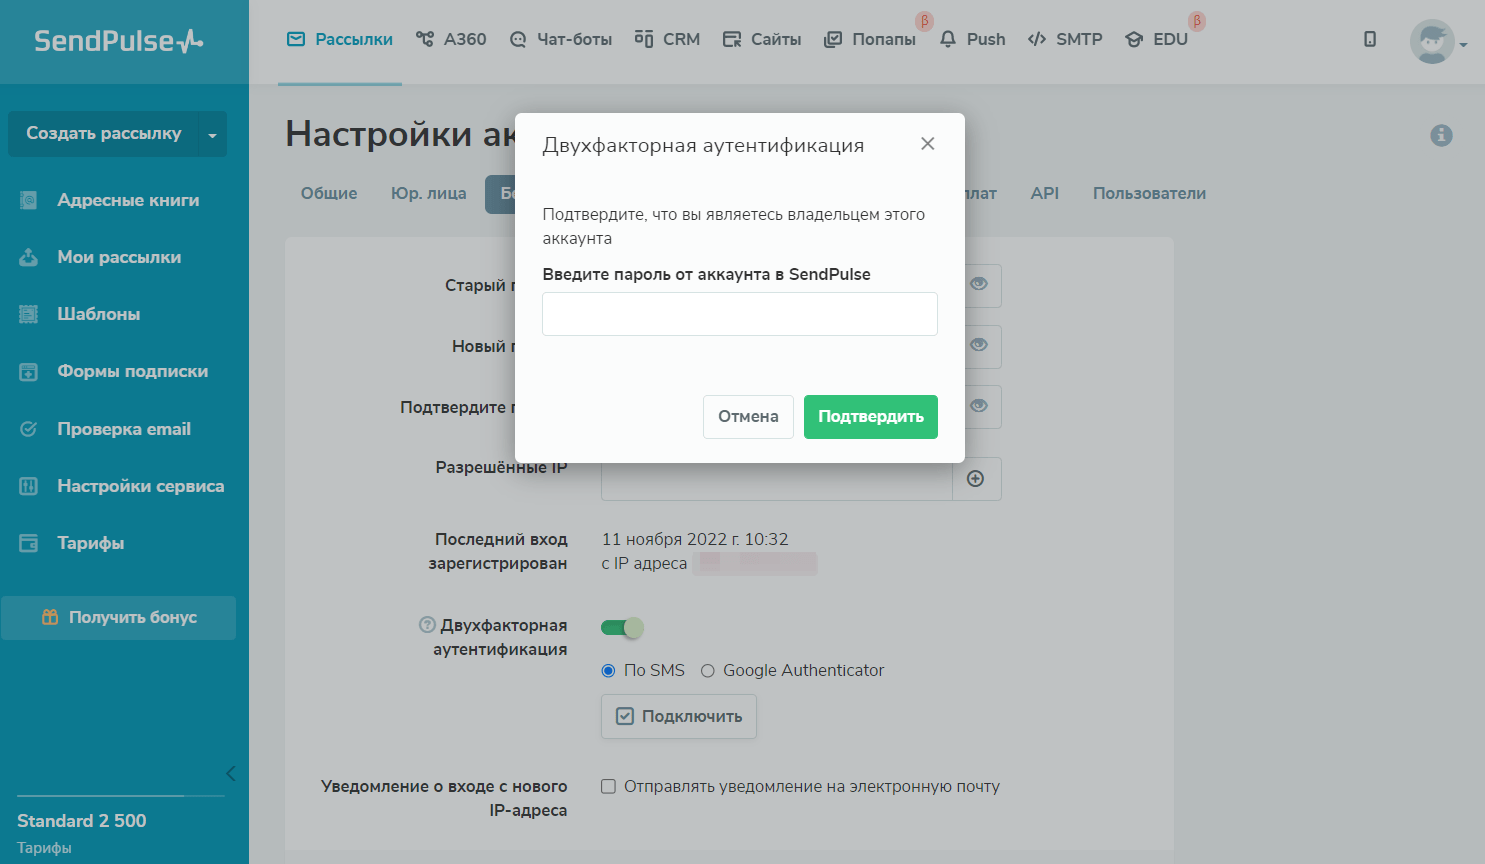
Task: Switch to the Общие tab
Action: 328,193
